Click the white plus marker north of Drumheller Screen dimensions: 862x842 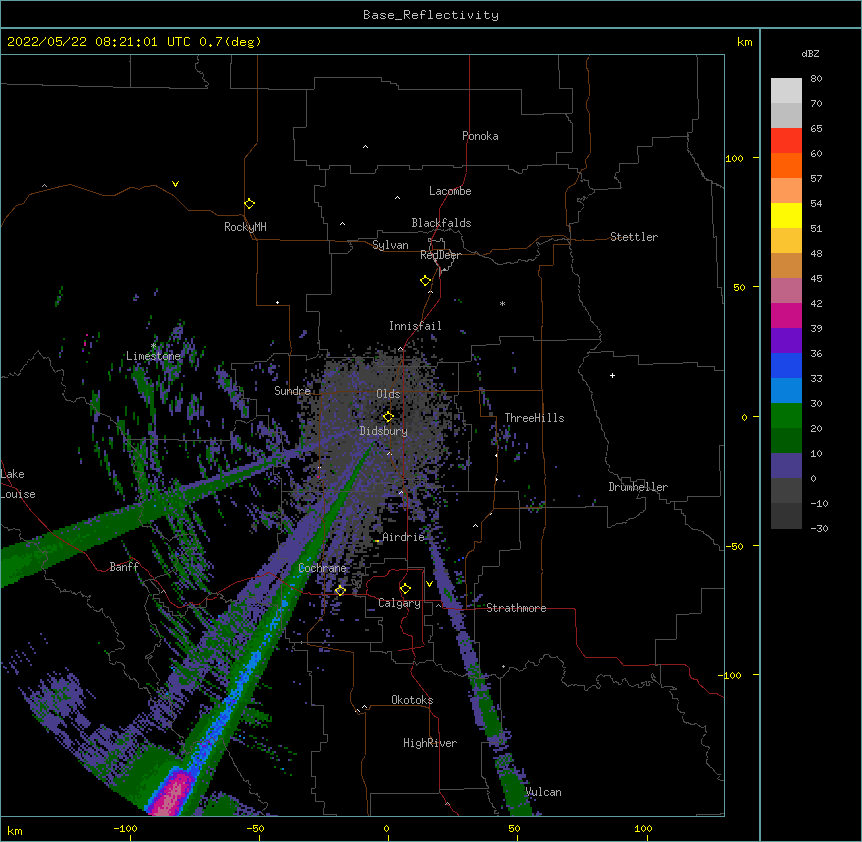612,375
